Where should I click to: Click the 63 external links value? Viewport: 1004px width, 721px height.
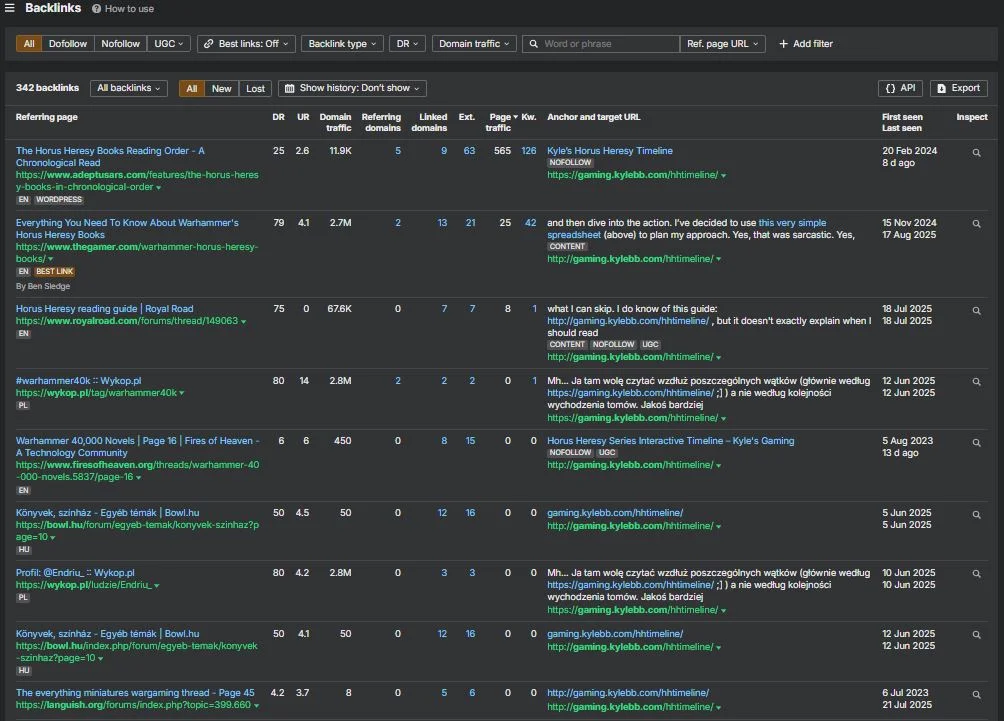pos(469,151)
